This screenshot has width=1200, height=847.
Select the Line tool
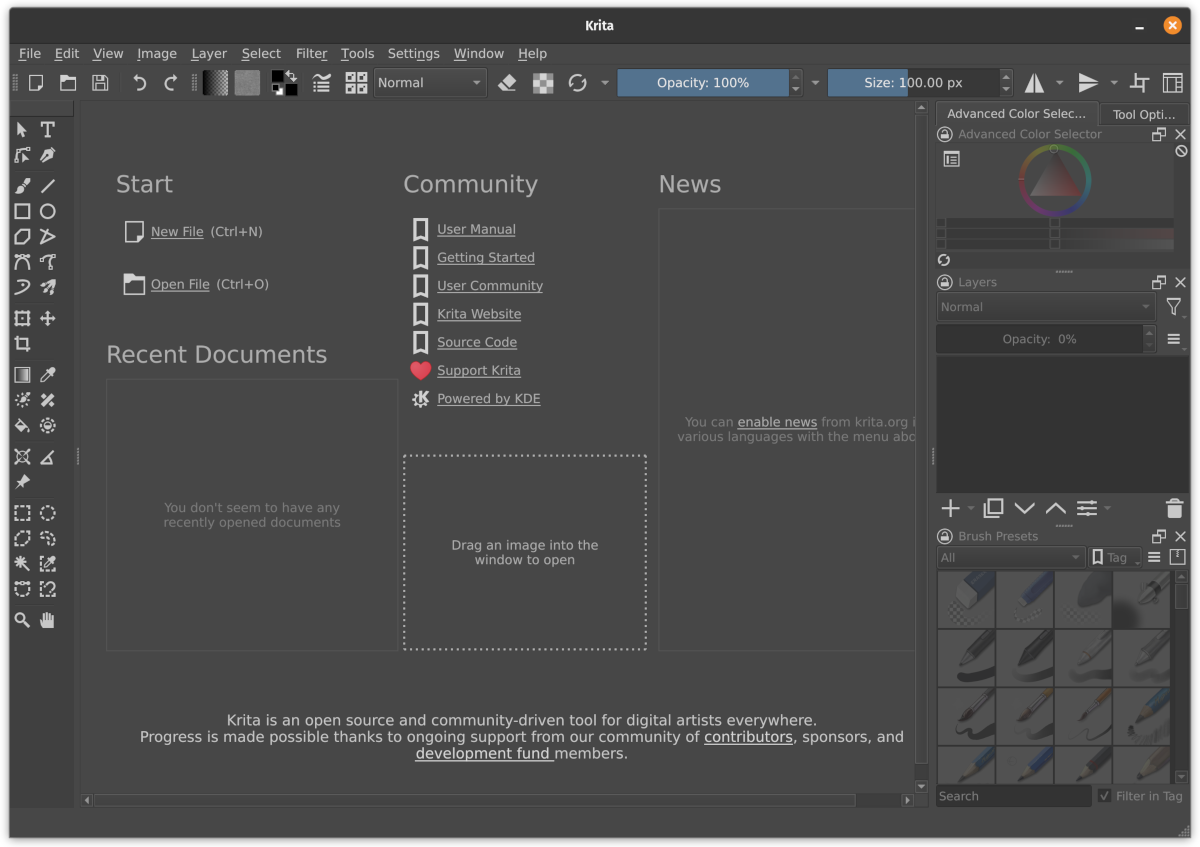(47, 185)
